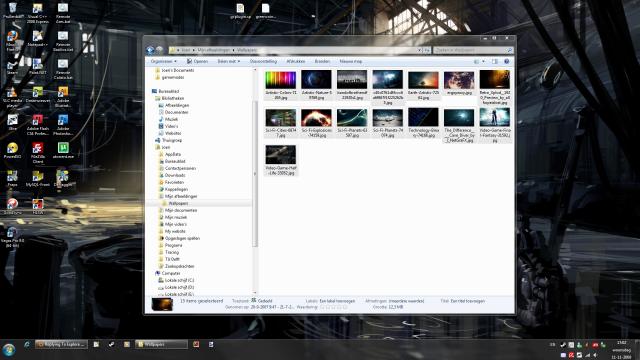This screenshot has height=360, width=640.
Task: Select Documenten library in the tree
Action: point(173,112)
